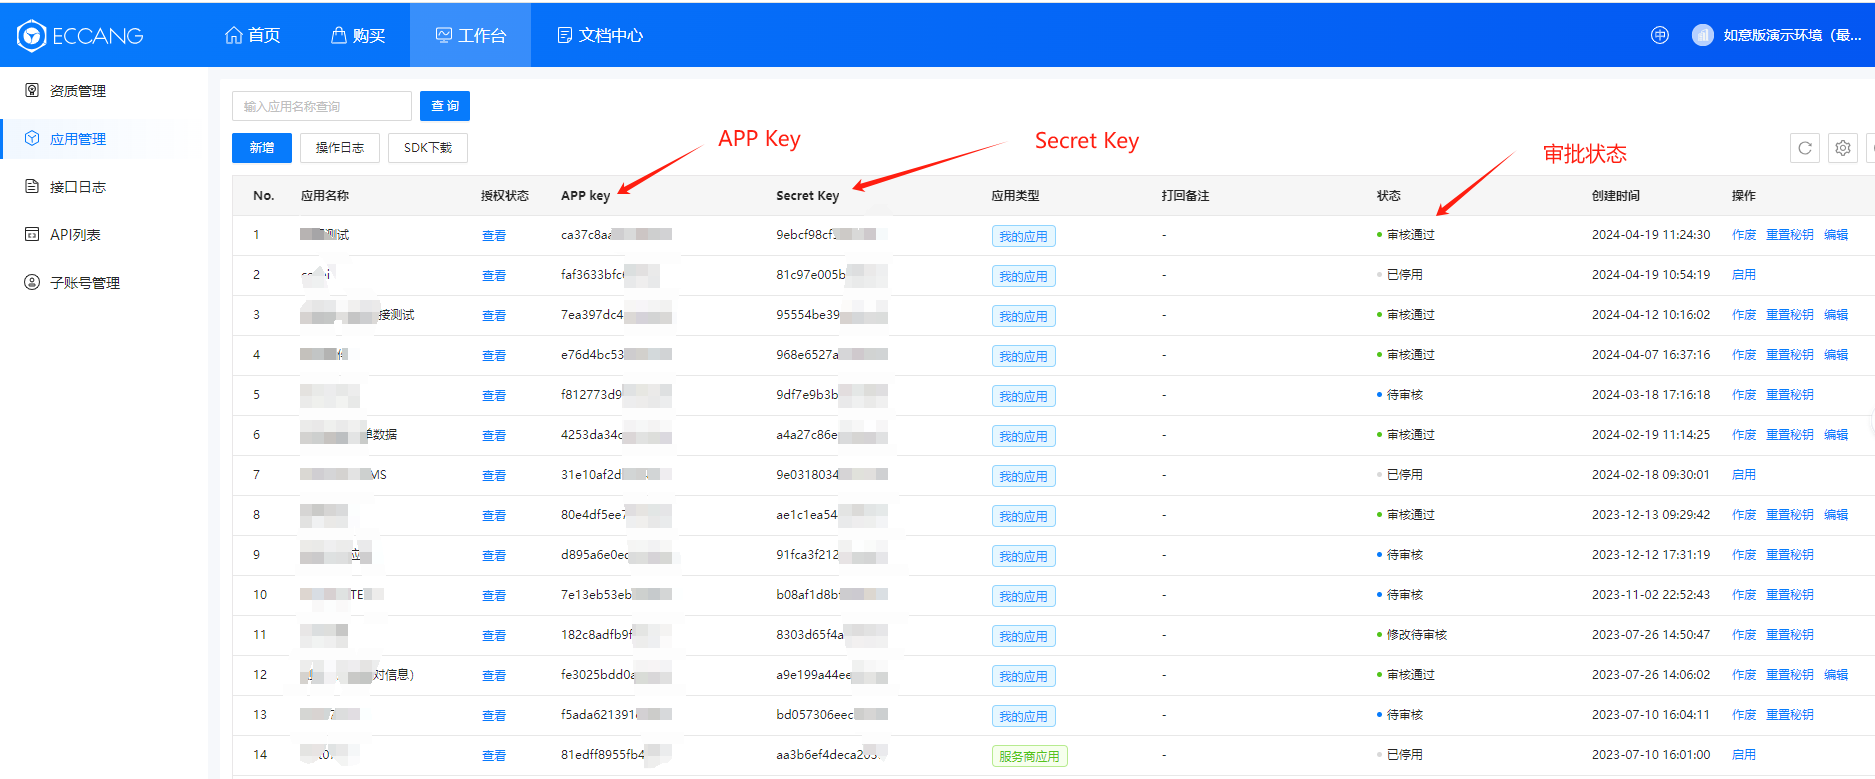Click 启用 for the 10:54:19 row
This screenshot has height=779, width=1875.
1744,275
